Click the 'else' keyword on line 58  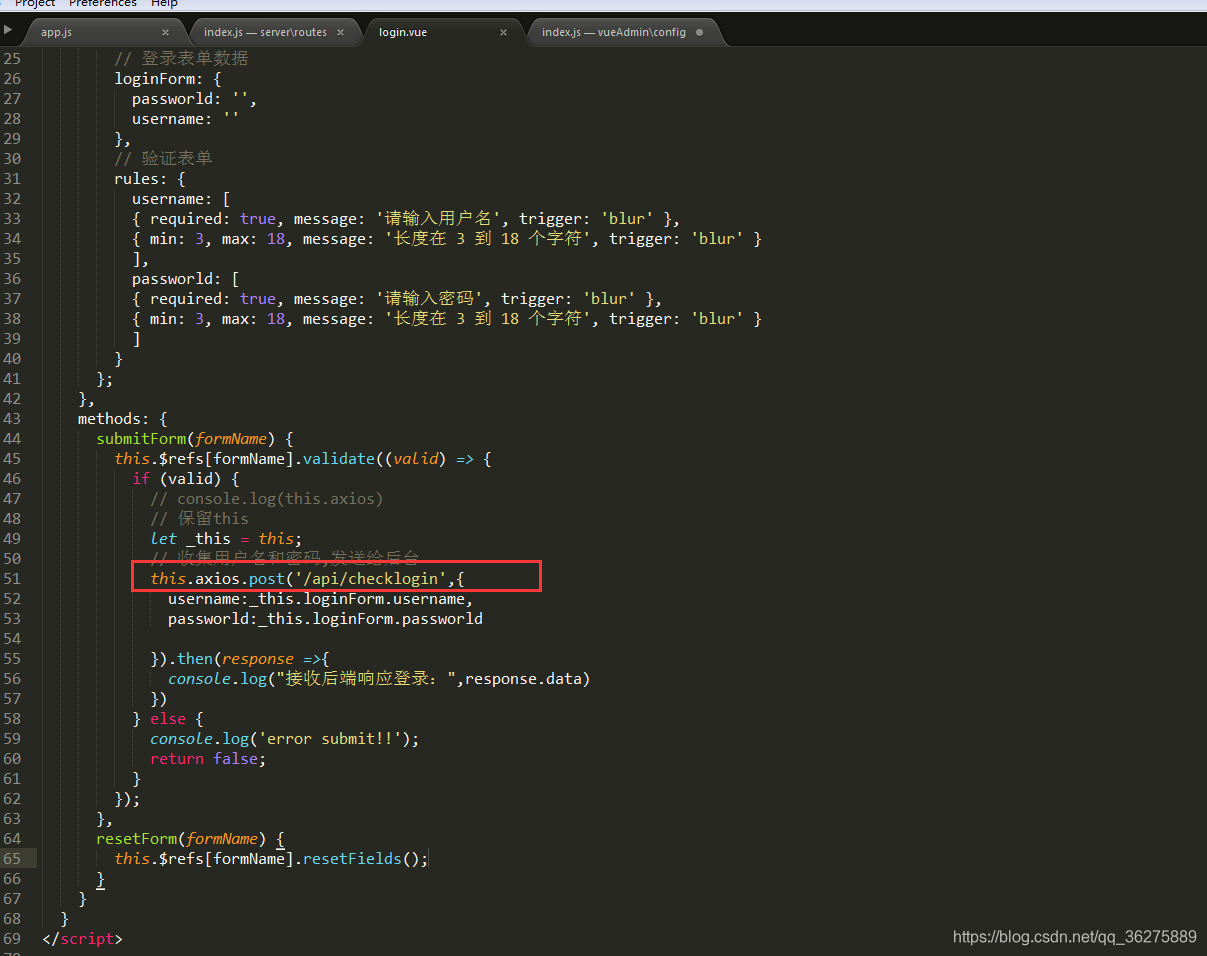pyautogui.click(x=168, y=718)
